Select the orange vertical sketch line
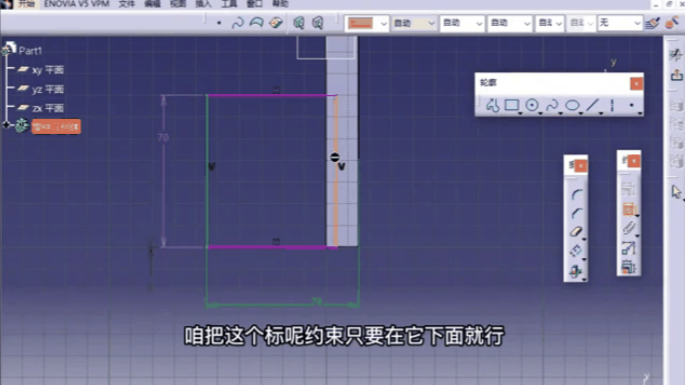685x385 pixels. [336, 171]
